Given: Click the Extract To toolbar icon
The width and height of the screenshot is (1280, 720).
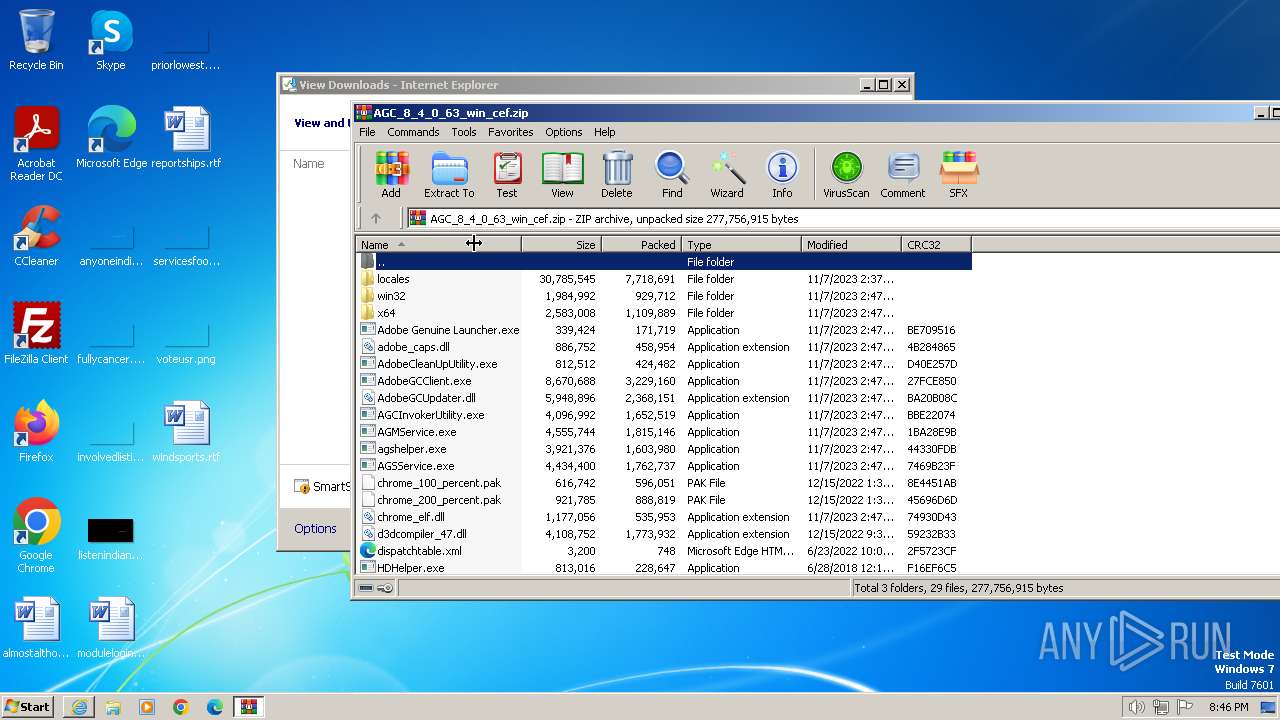Looking at the screenshot, I should click(449, 175).
